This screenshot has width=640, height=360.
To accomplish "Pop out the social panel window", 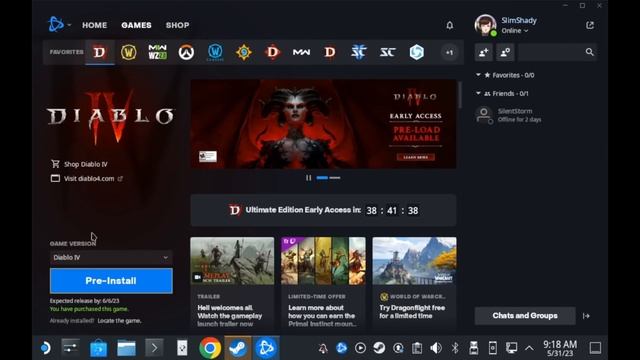I will pos(590,25).
